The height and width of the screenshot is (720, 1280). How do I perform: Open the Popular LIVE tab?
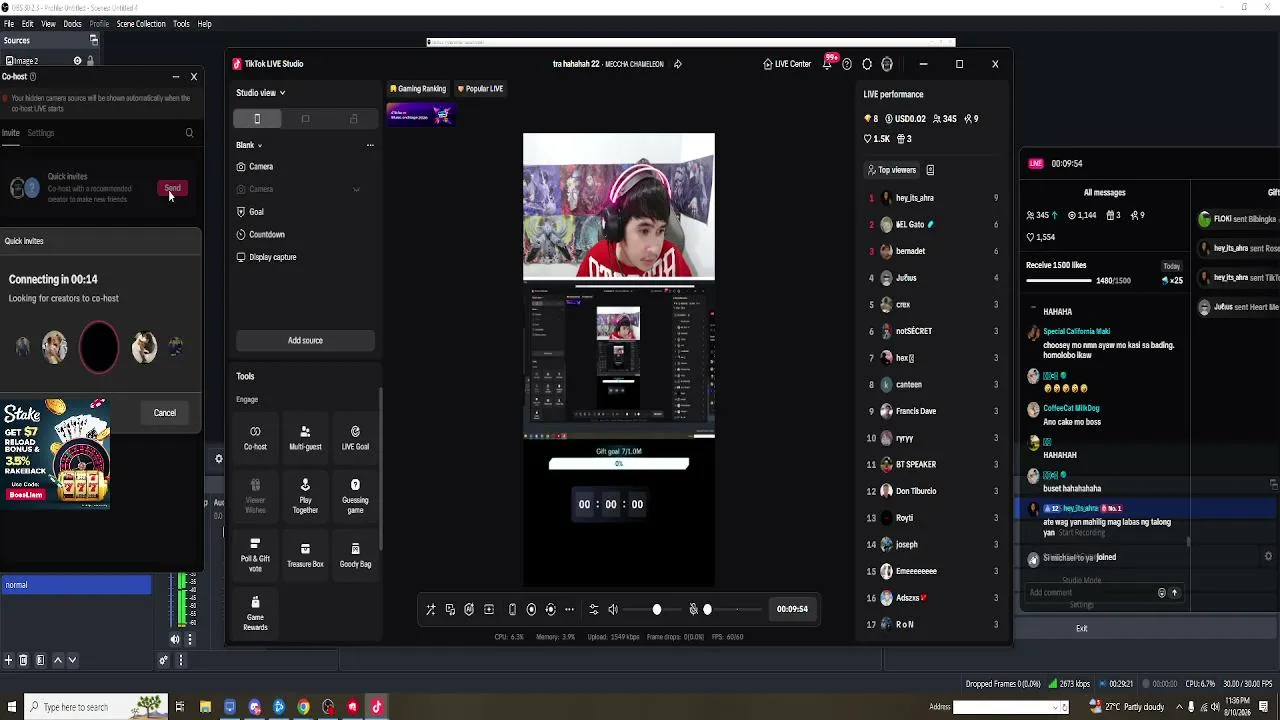coord(480,89)
